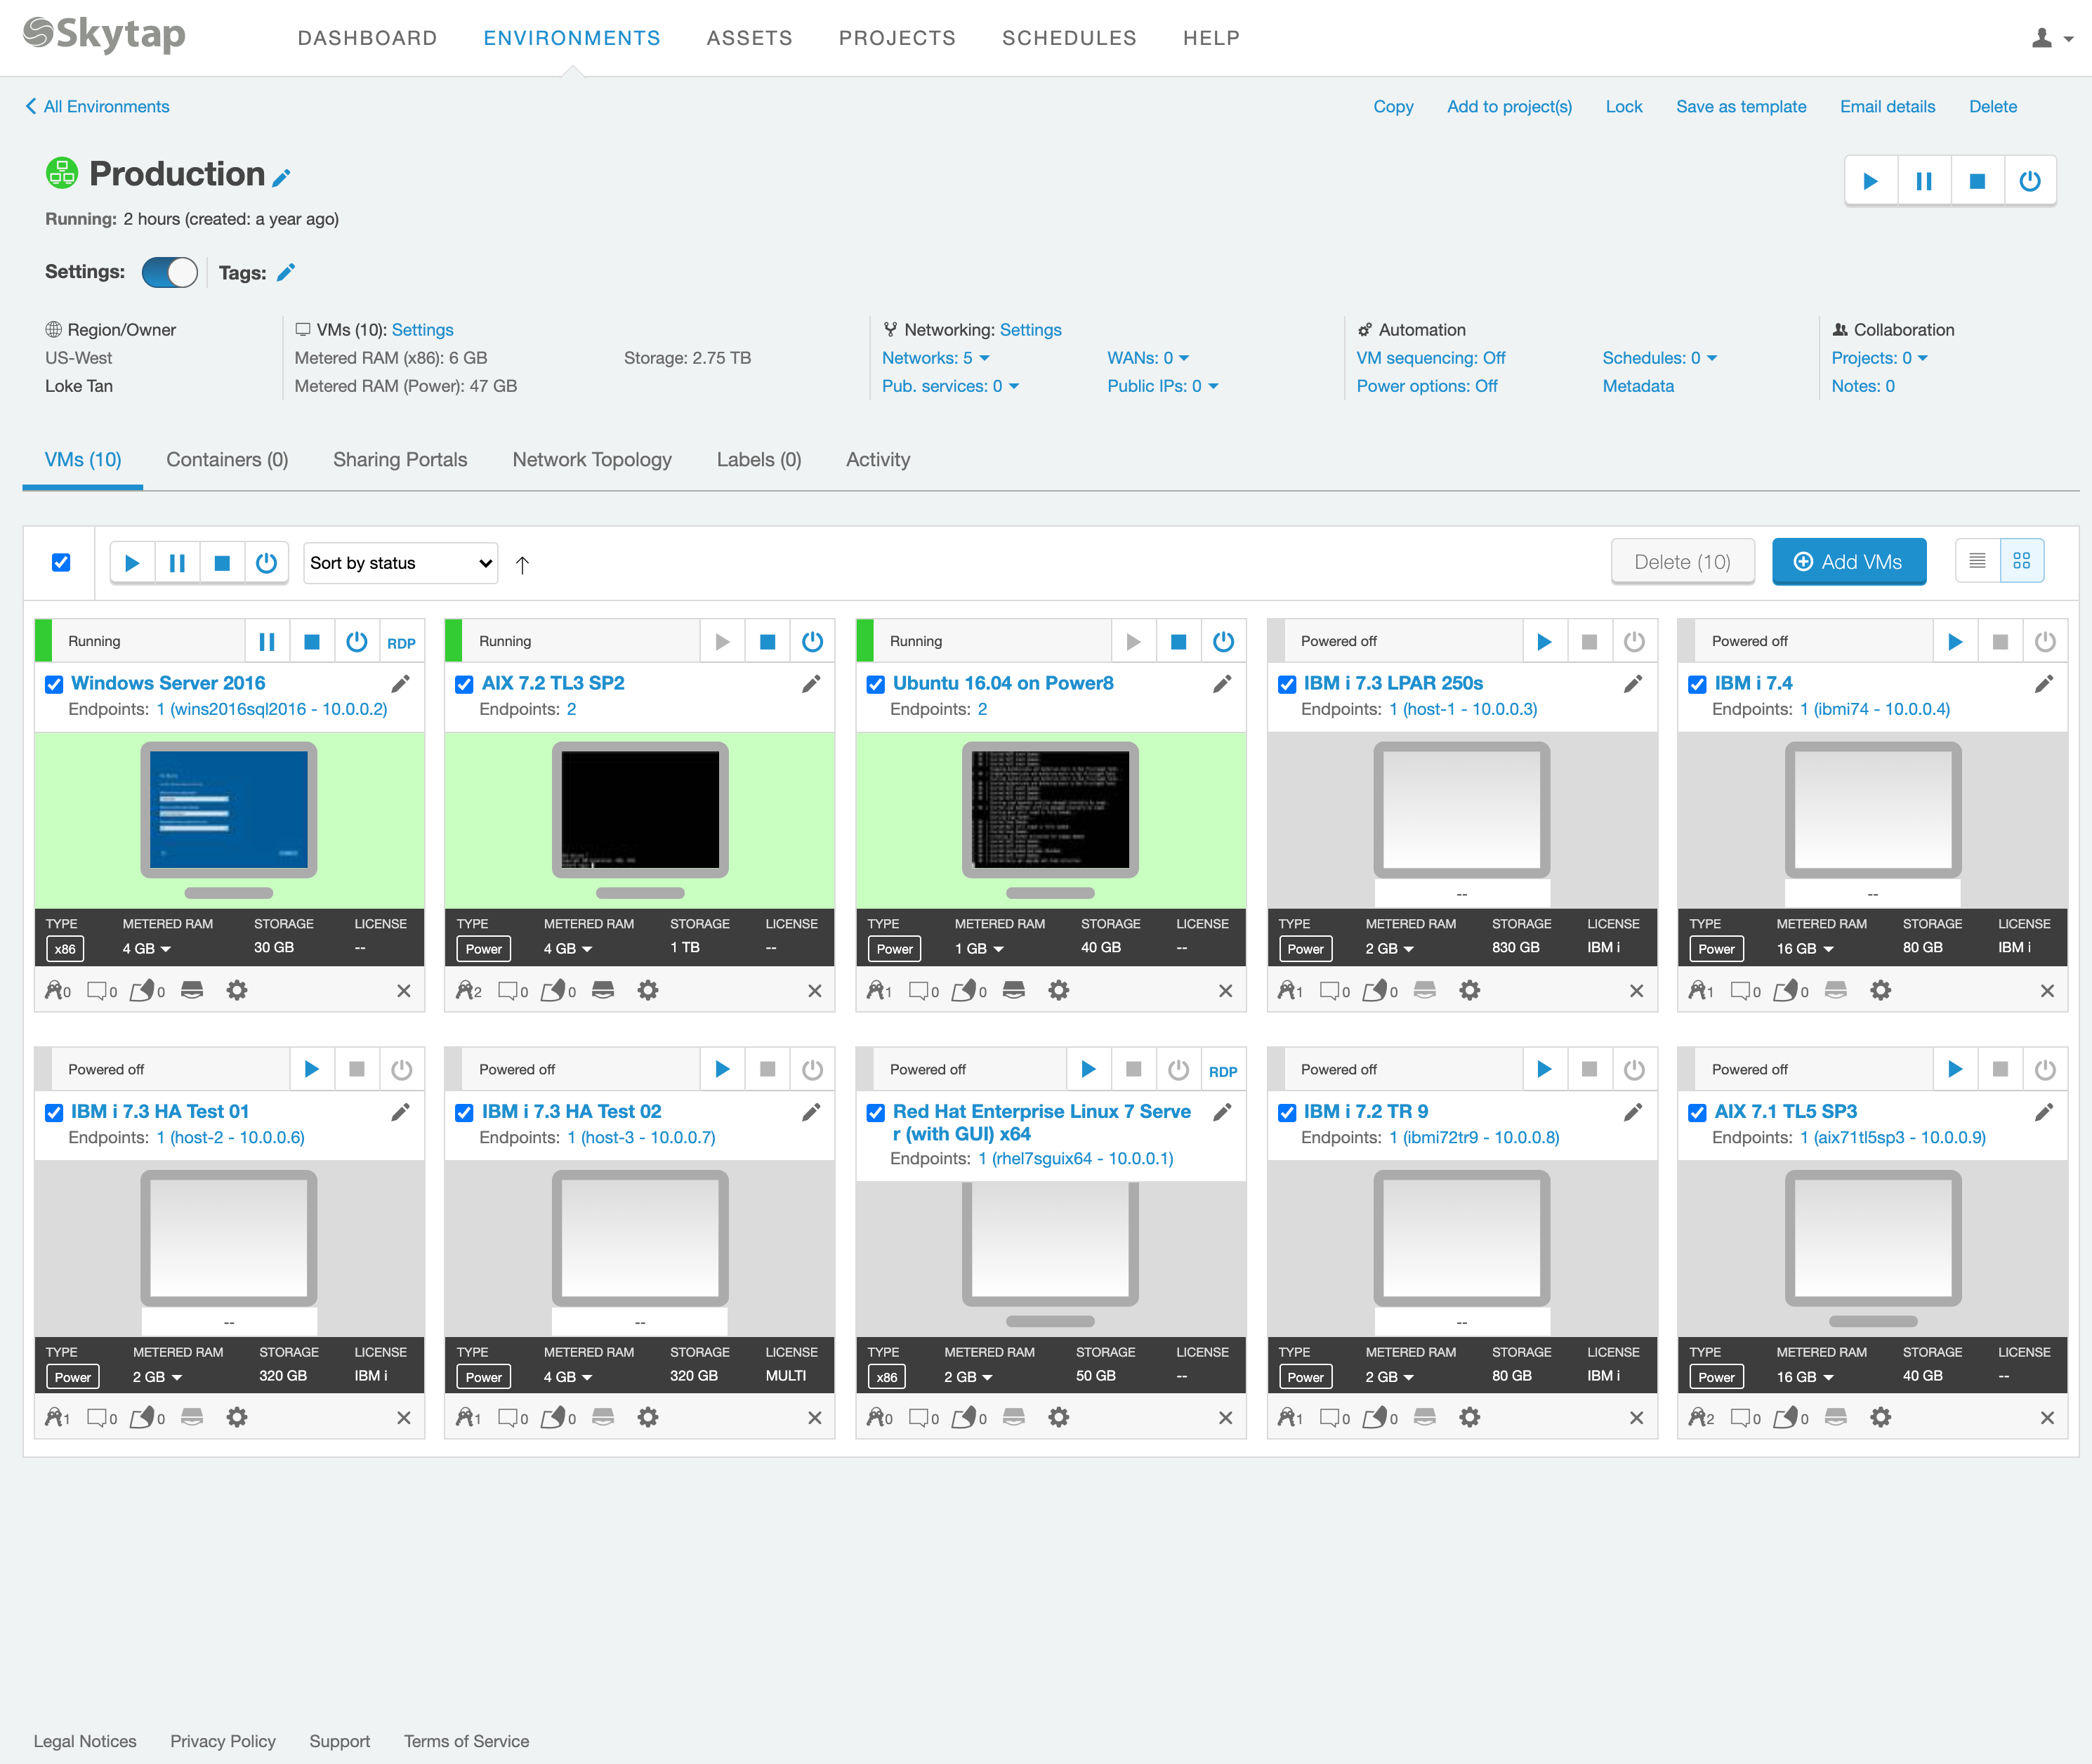Image resolution: width=2092 pixels, height=1764 pixels.
Task: Power off the entire environment
Action: pyautogui.click(x=2030, y=181)
